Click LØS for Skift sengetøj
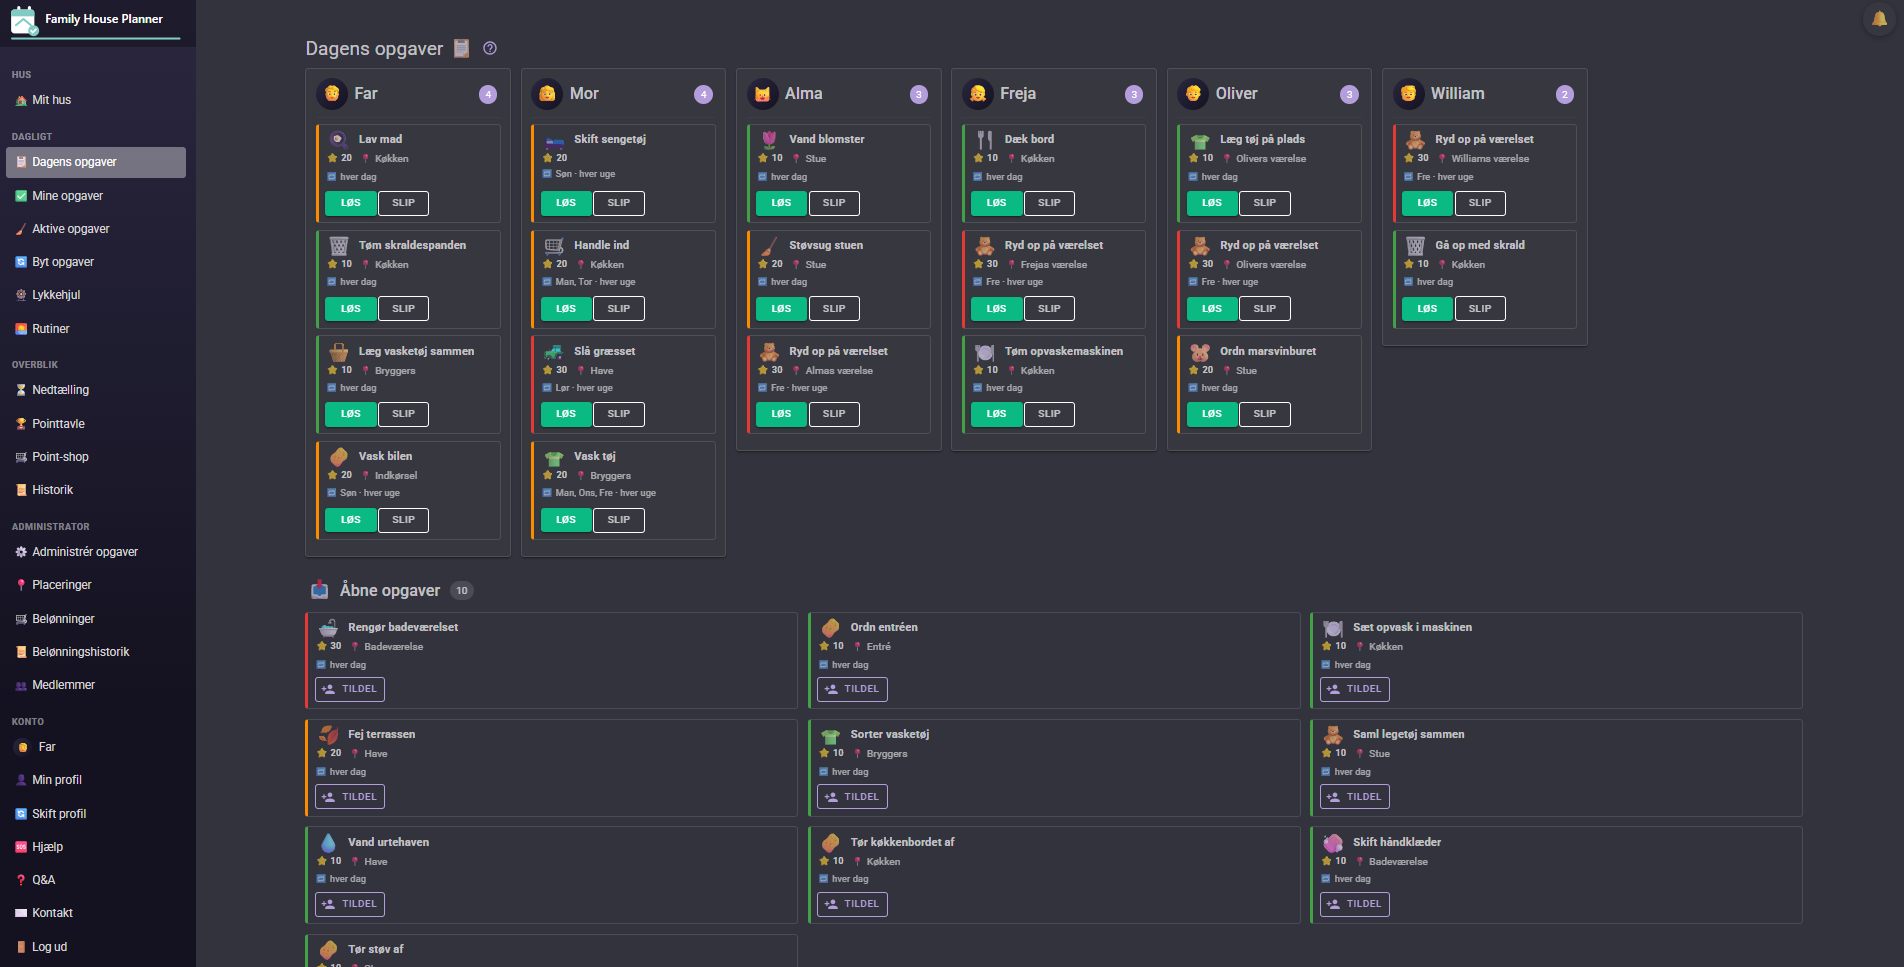 click(x=566, y=203)
